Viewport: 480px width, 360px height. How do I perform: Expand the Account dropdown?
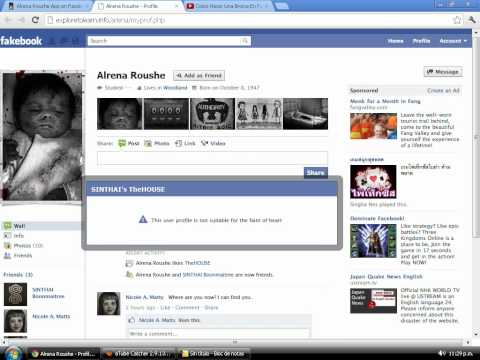point(453,41)
